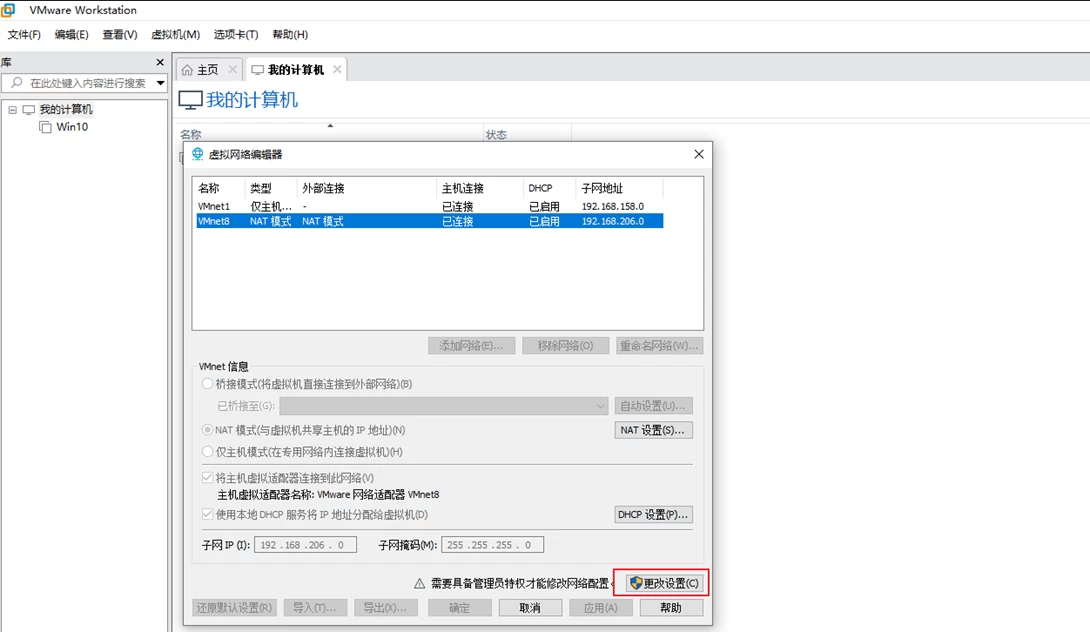The image size is (1090, 632).
Task: Switch to the 我的计算机 tab
Action: click(297, 70)
